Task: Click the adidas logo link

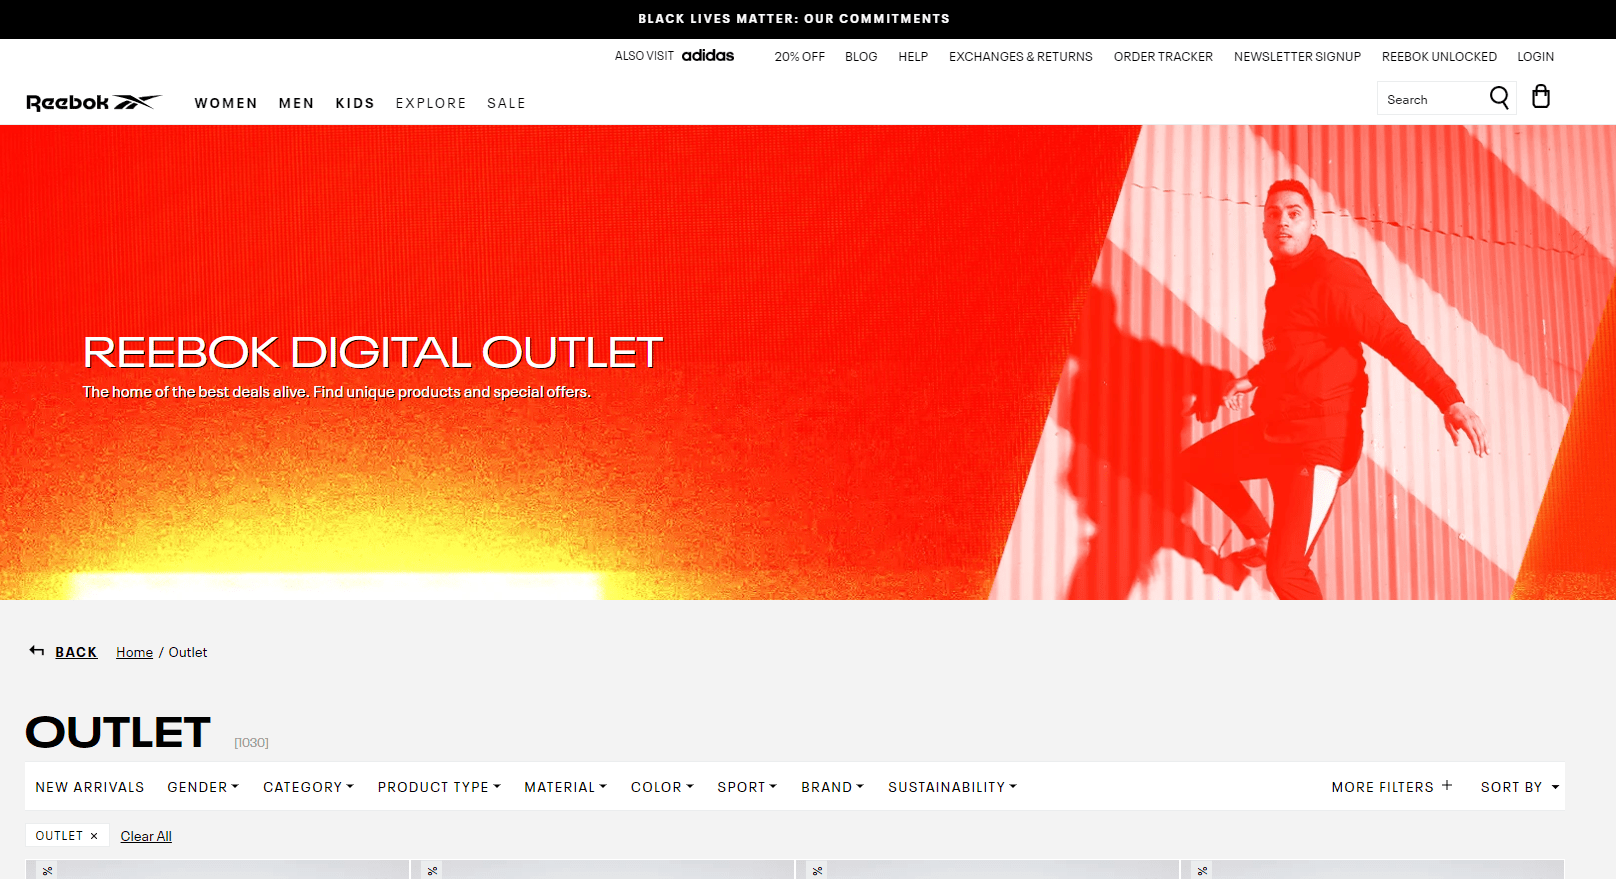Action: point(708,56)
